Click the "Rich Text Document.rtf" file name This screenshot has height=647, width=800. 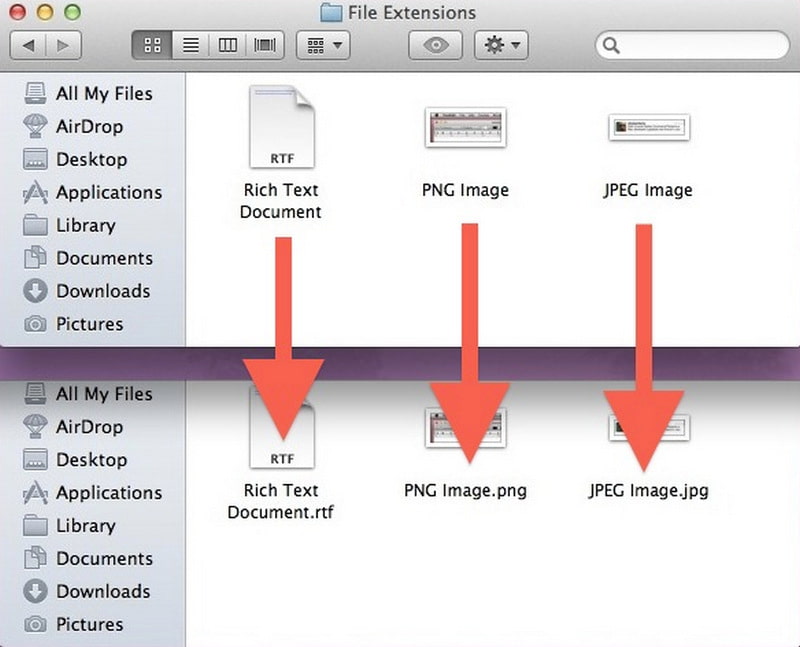281,501
